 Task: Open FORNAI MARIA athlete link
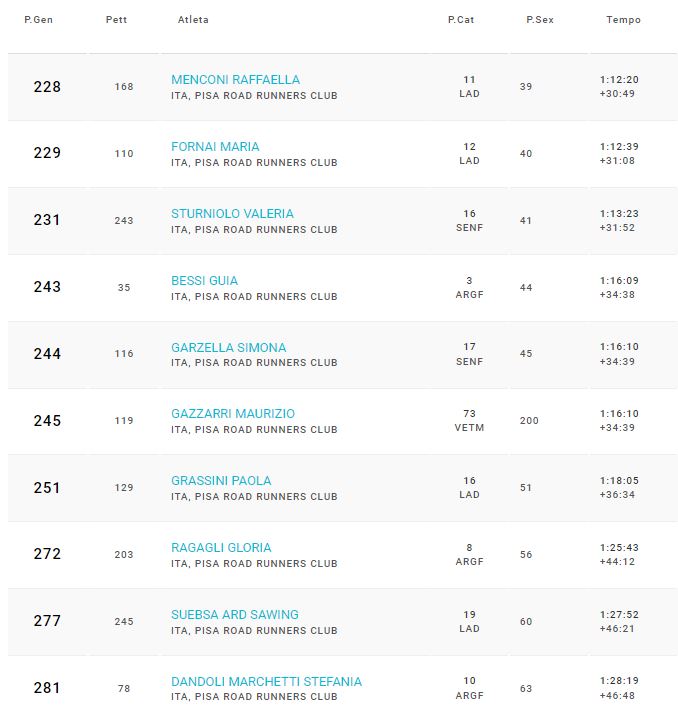[x=215, y=147]
